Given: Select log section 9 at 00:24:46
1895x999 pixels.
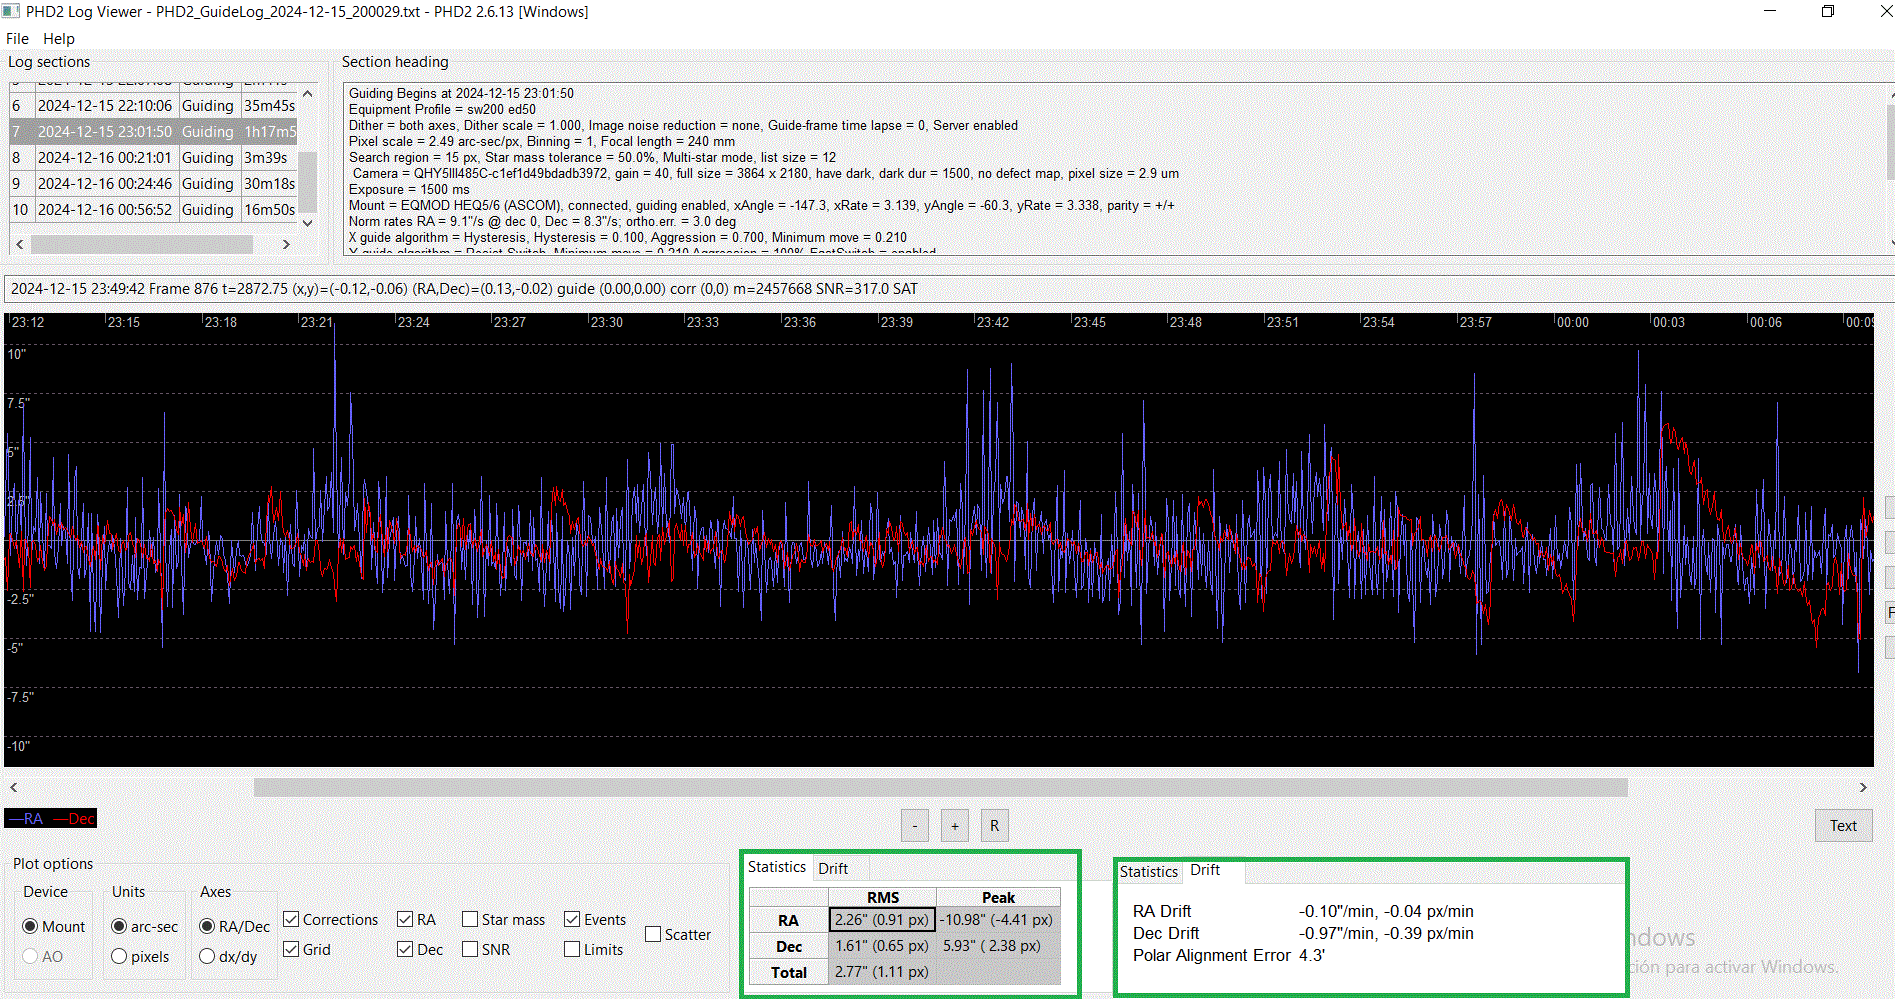Looking at the screenshot, I should pyautogui.click(x=153, y=183).
